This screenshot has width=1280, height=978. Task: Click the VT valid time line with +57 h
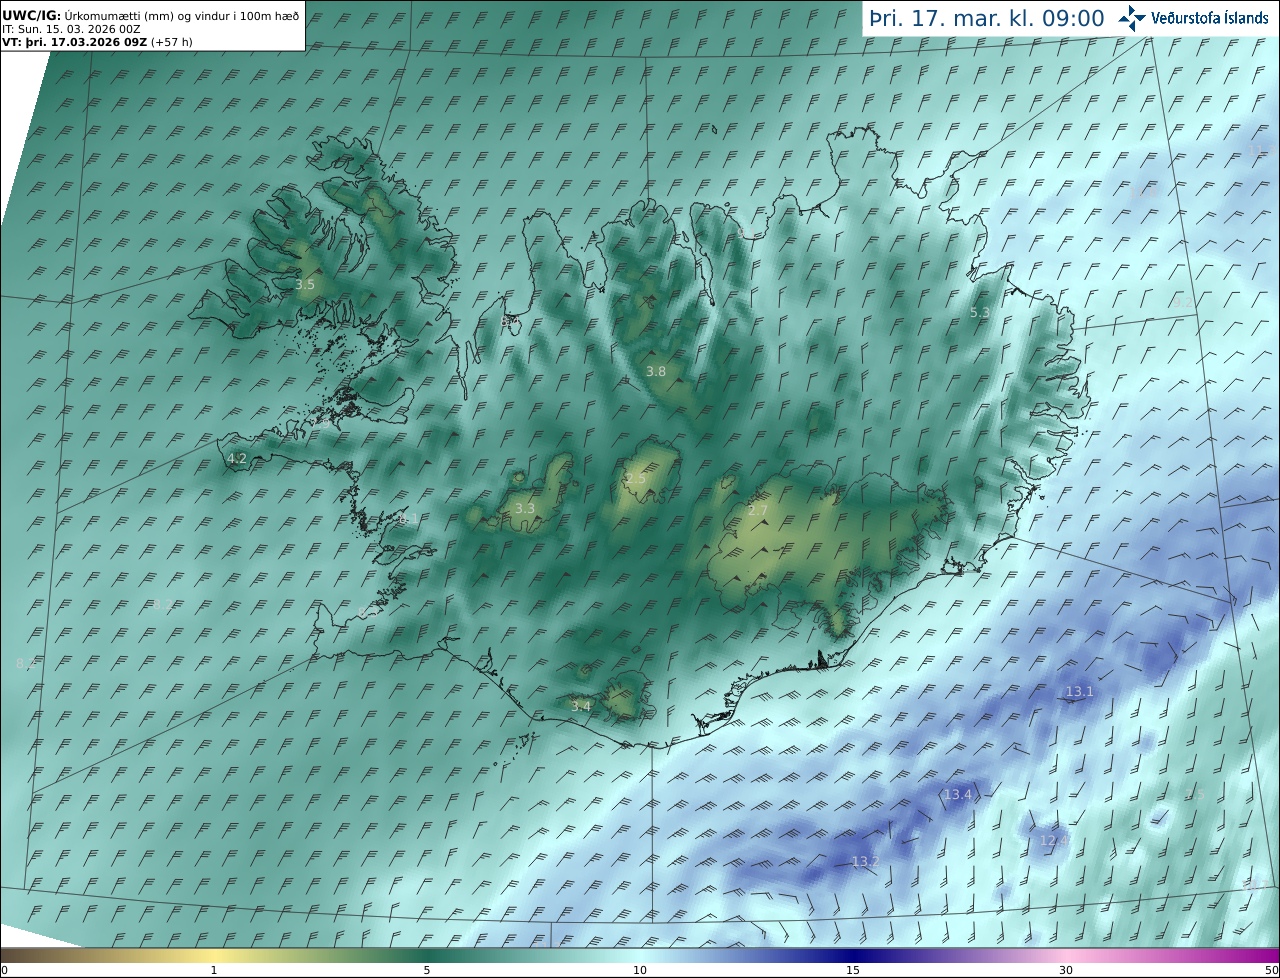click(x=97, y=42)
